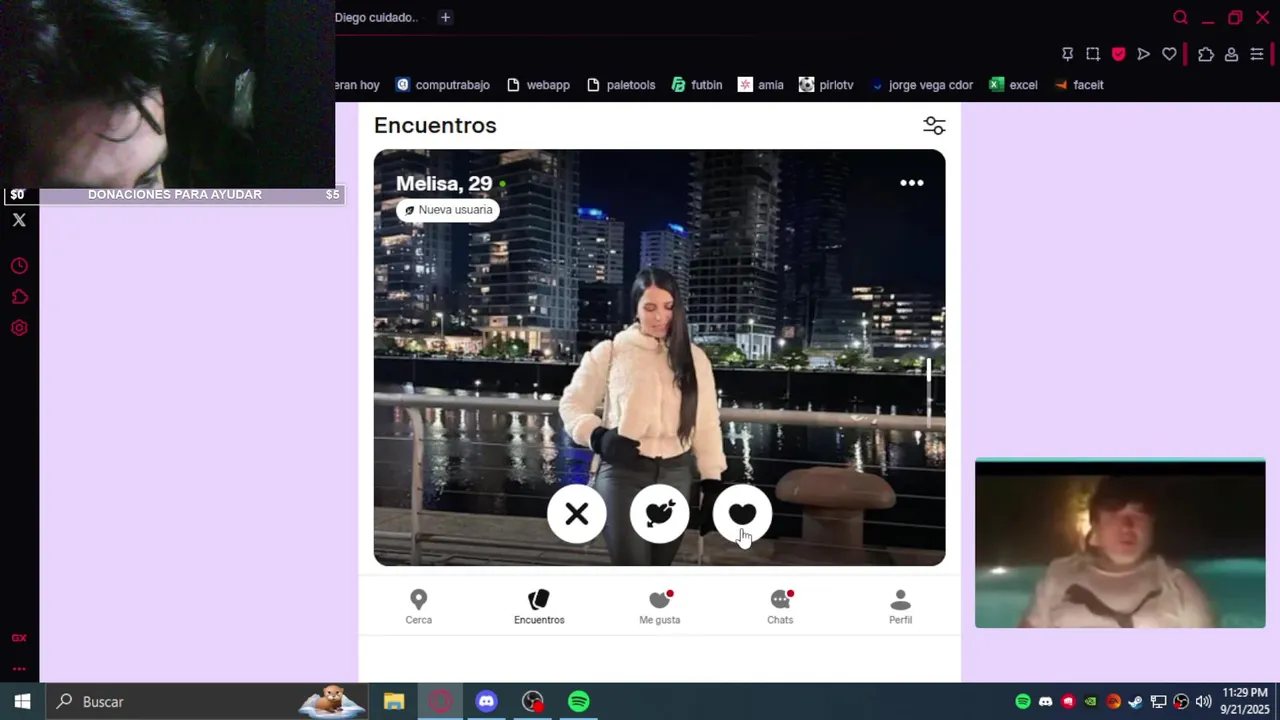This screenshot has width=1280, height=720.
Task: Click Melisa's profile photo
Action: pos(659,357)
